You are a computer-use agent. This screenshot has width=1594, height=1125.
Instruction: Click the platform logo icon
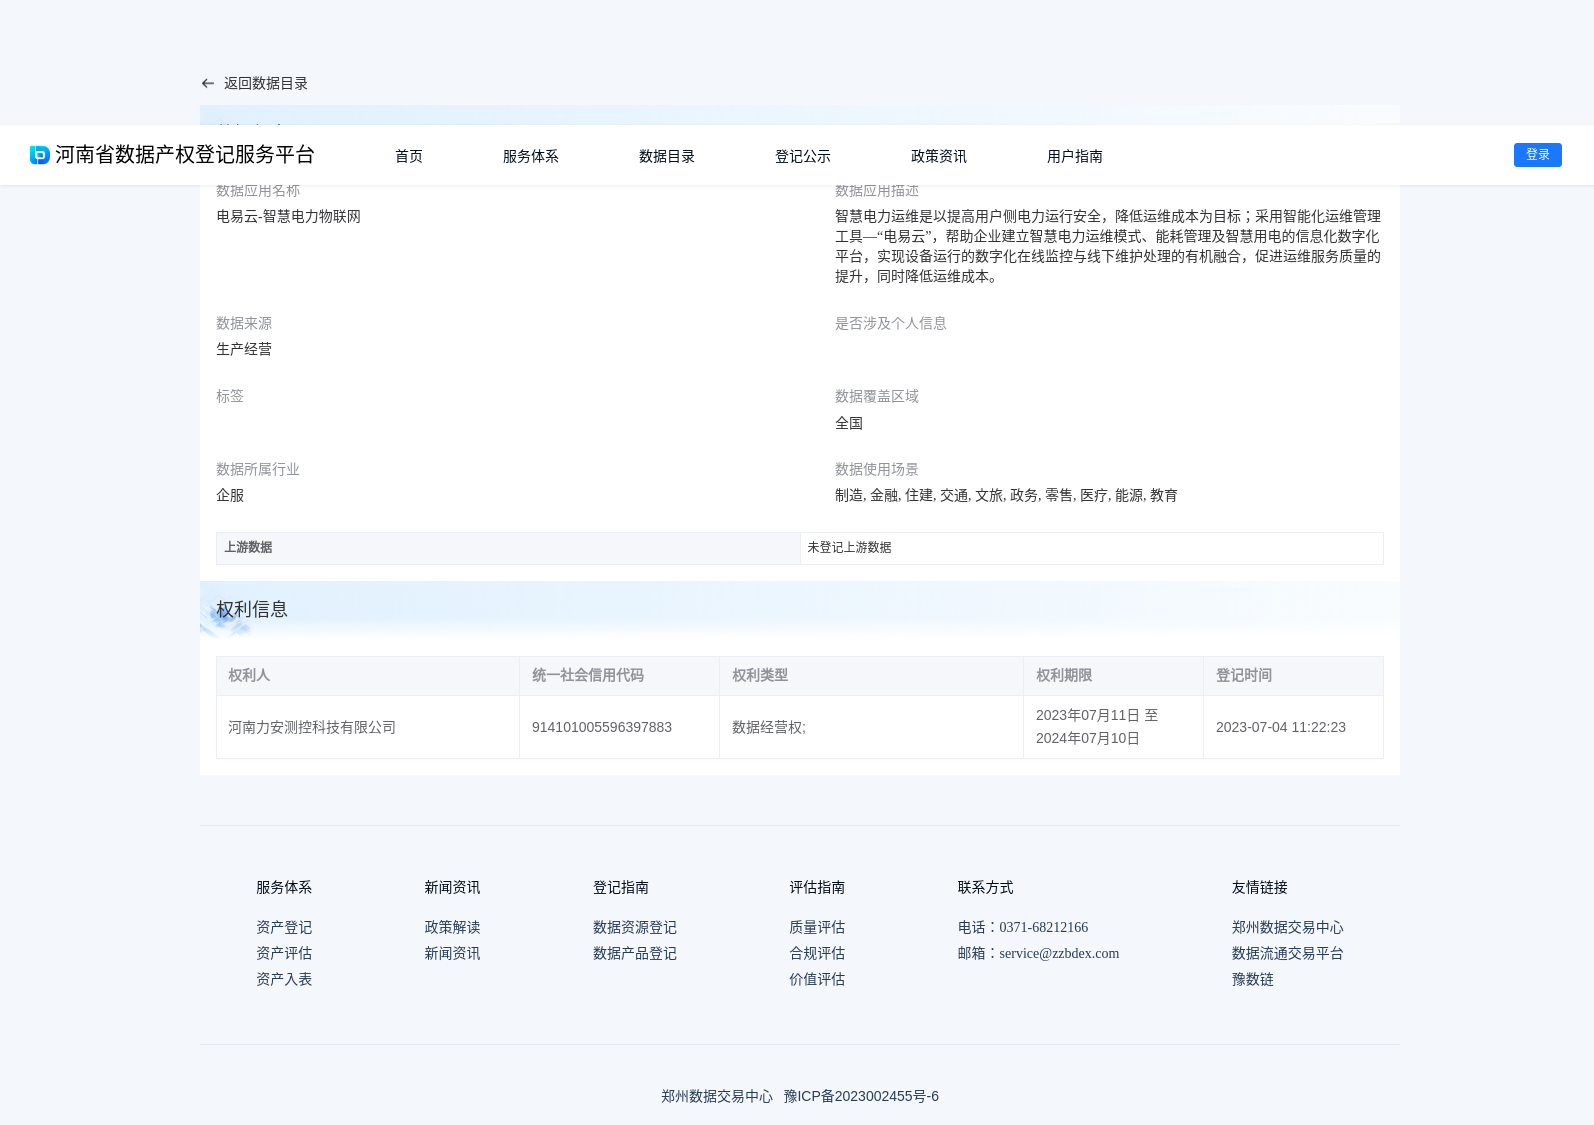40,155
